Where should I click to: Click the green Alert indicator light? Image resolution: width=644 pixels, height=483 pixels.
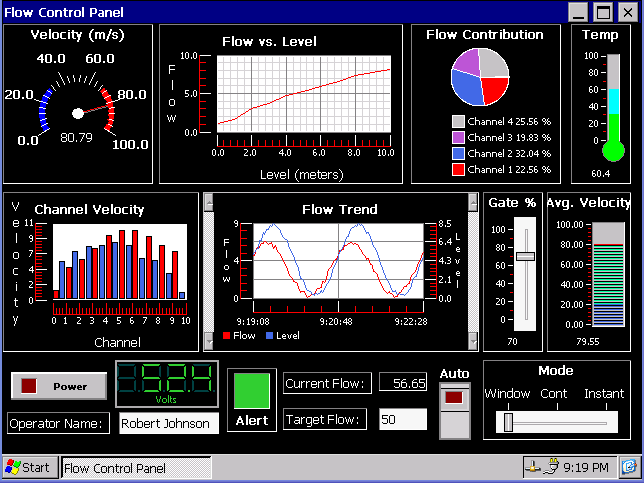click(251, 389)
